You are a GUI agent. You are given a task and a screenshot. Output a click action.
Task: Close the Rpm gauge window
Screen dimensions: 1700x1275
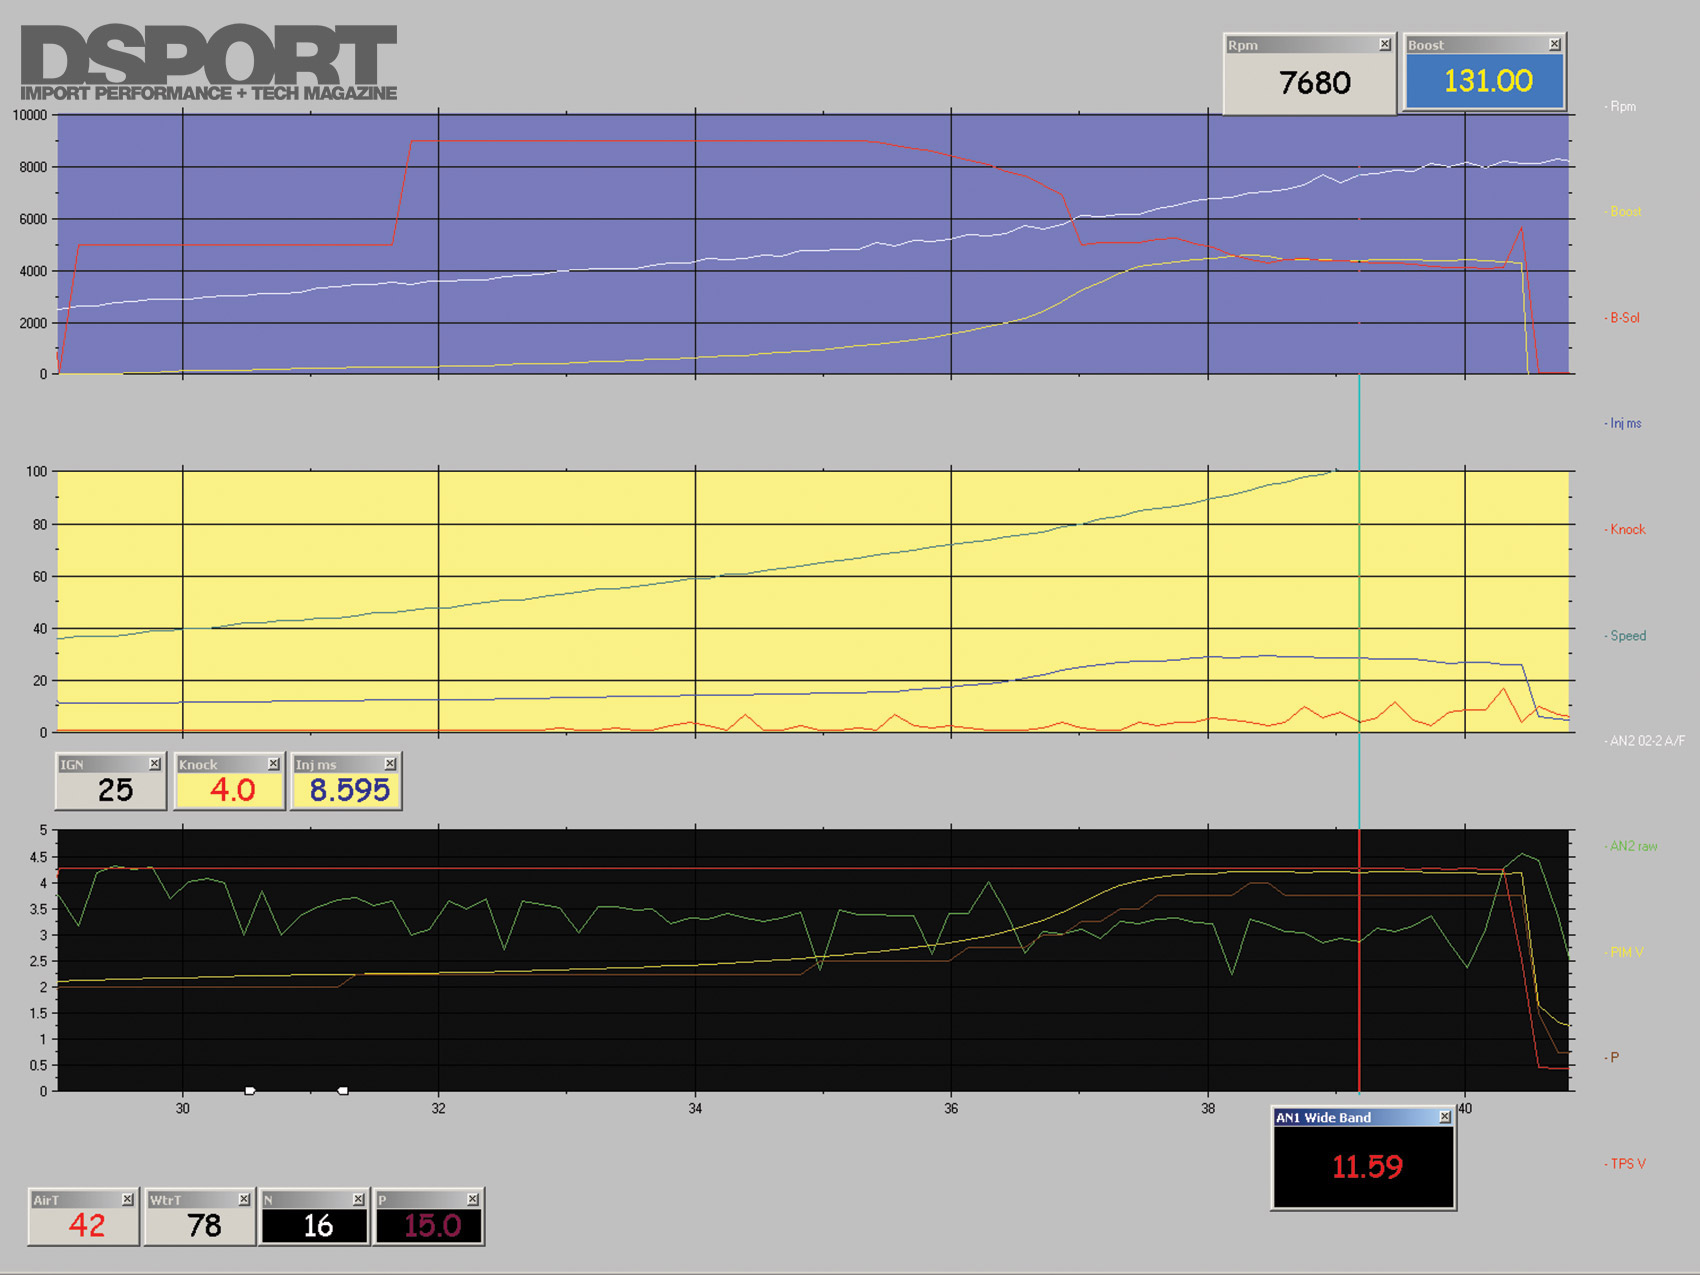pyautogui.click(x=1384, y=45)
